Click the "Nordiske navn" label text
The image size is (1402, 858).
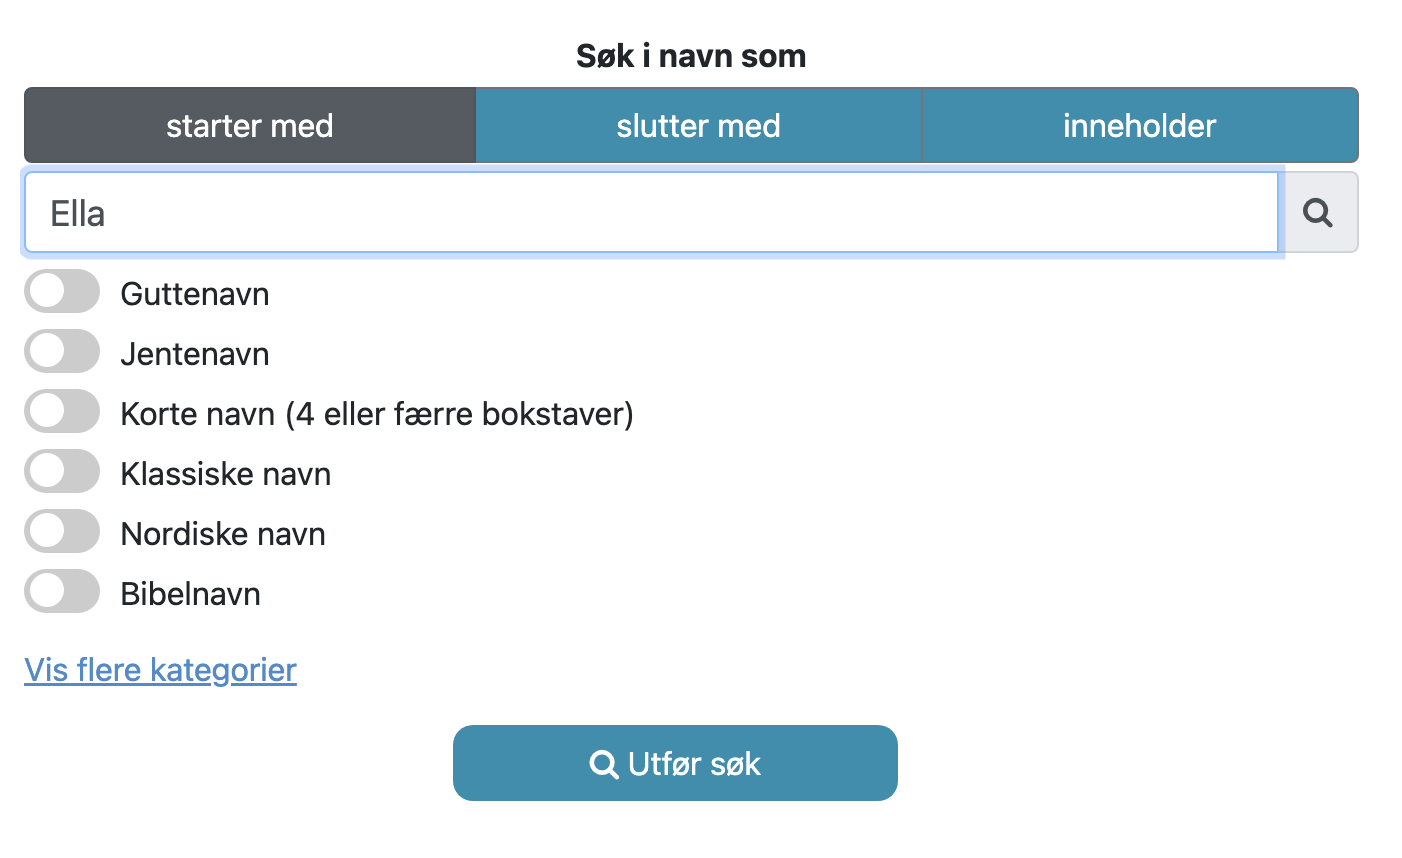[x=223, y=534]
